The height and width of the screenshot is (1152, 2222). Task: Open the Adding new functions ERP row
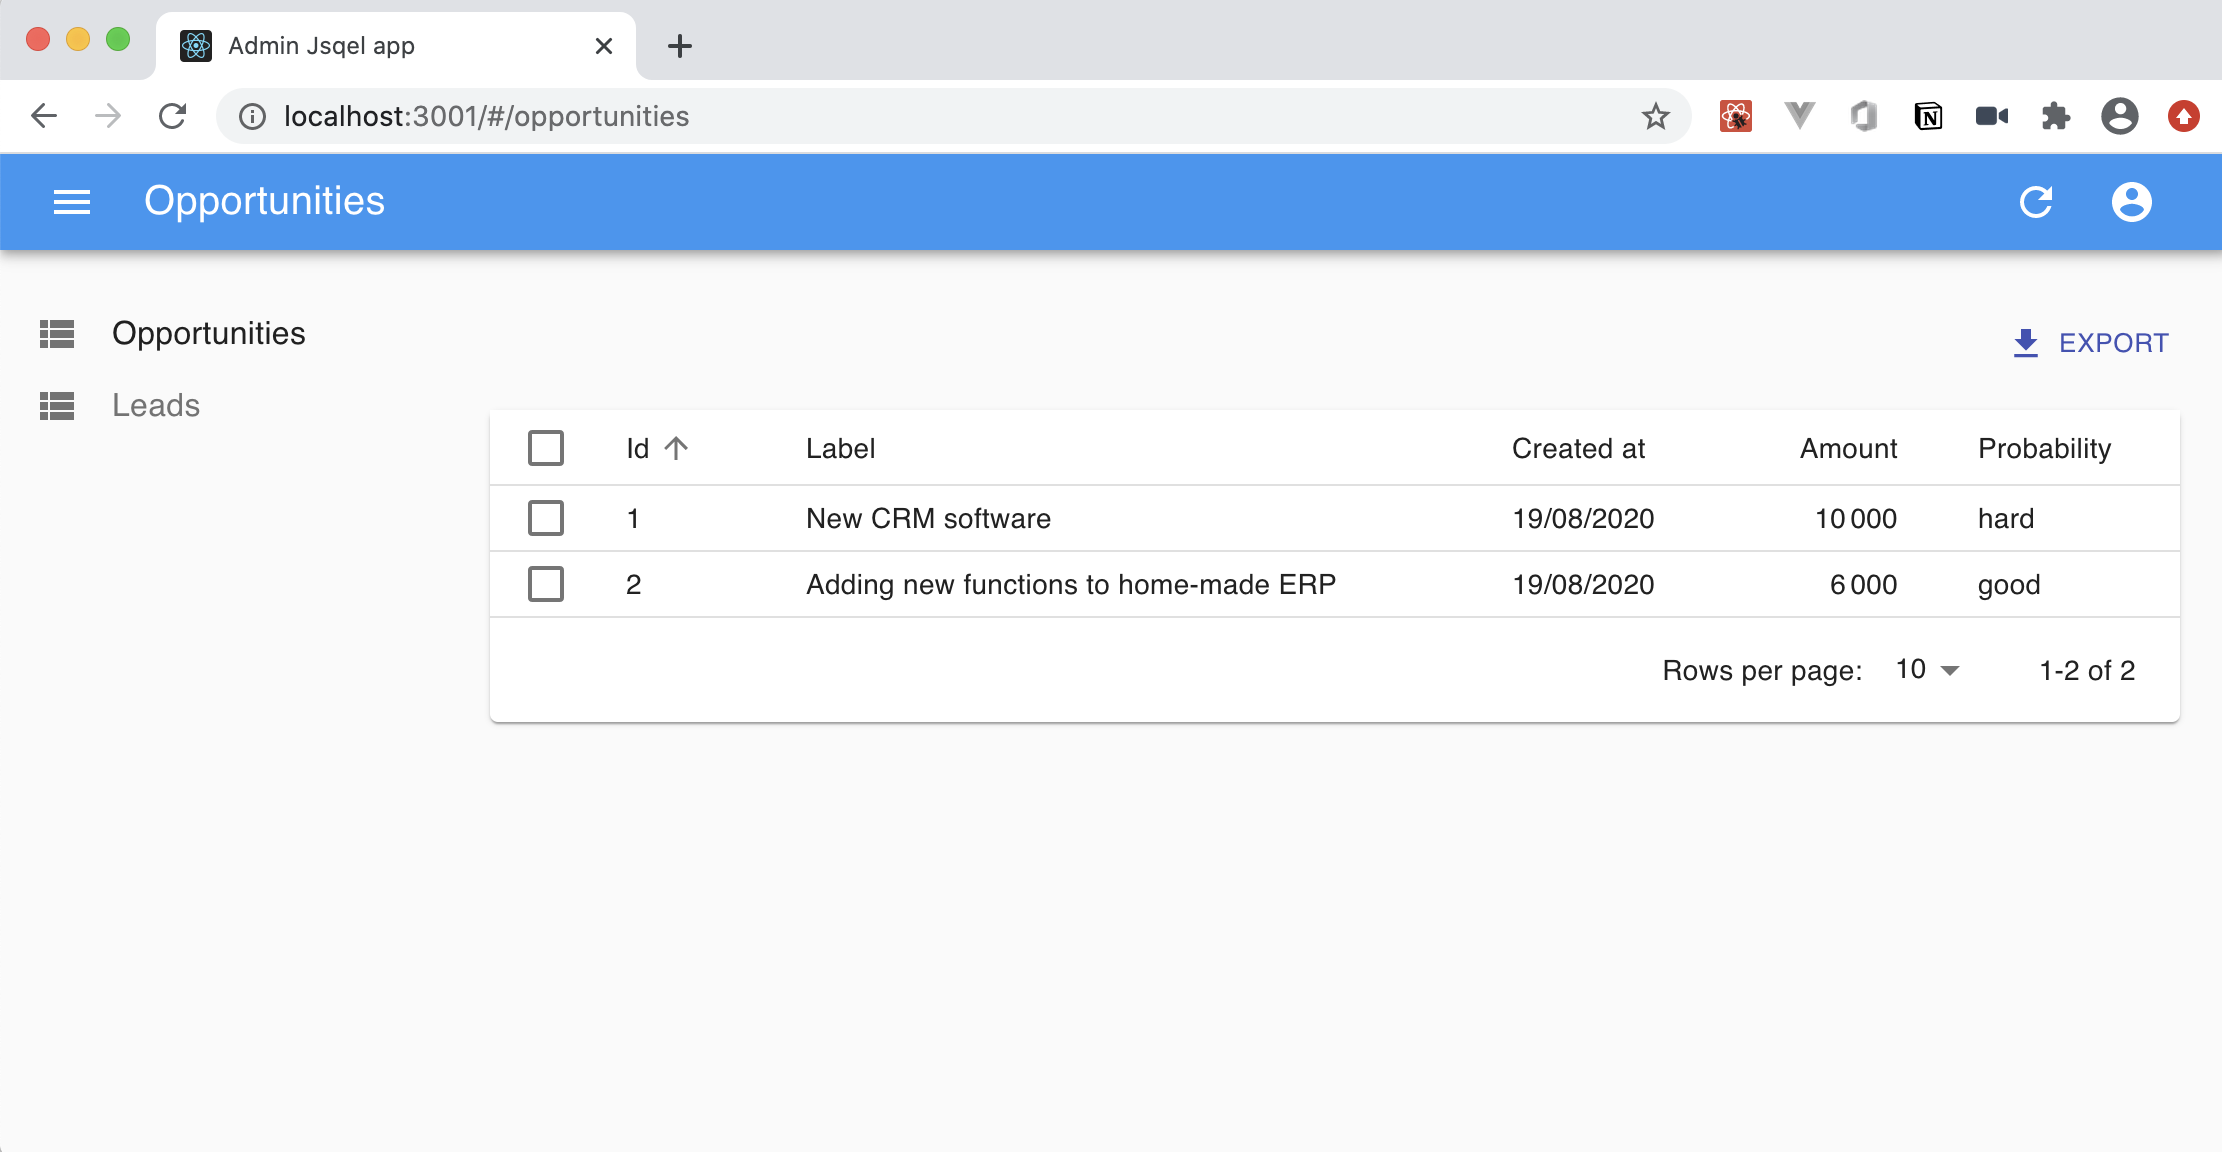coord(1071,584)
